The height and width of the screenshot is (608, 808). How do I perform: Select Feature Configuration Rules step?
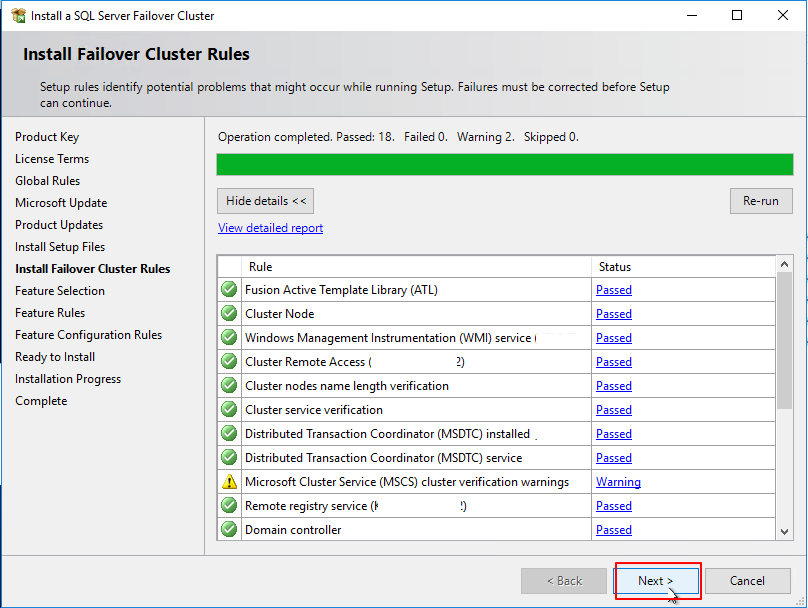(88, 335)
